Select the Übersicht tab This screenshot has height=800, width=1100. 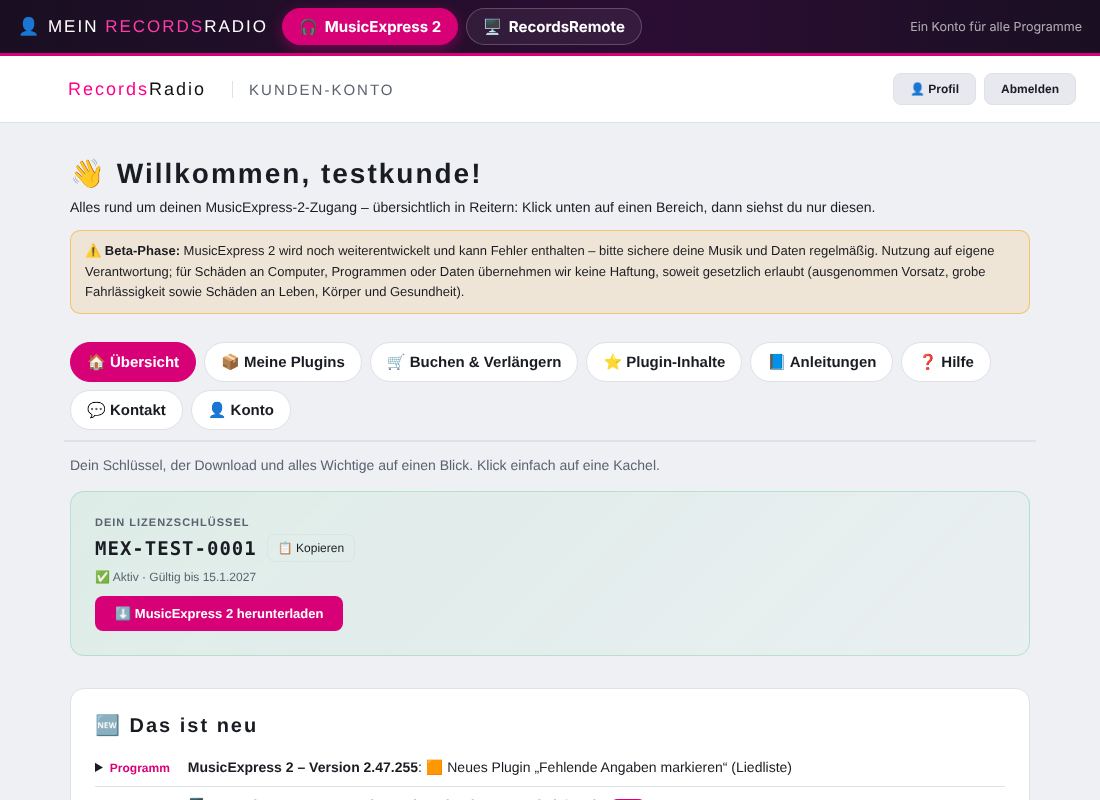[x=133, y=362]
